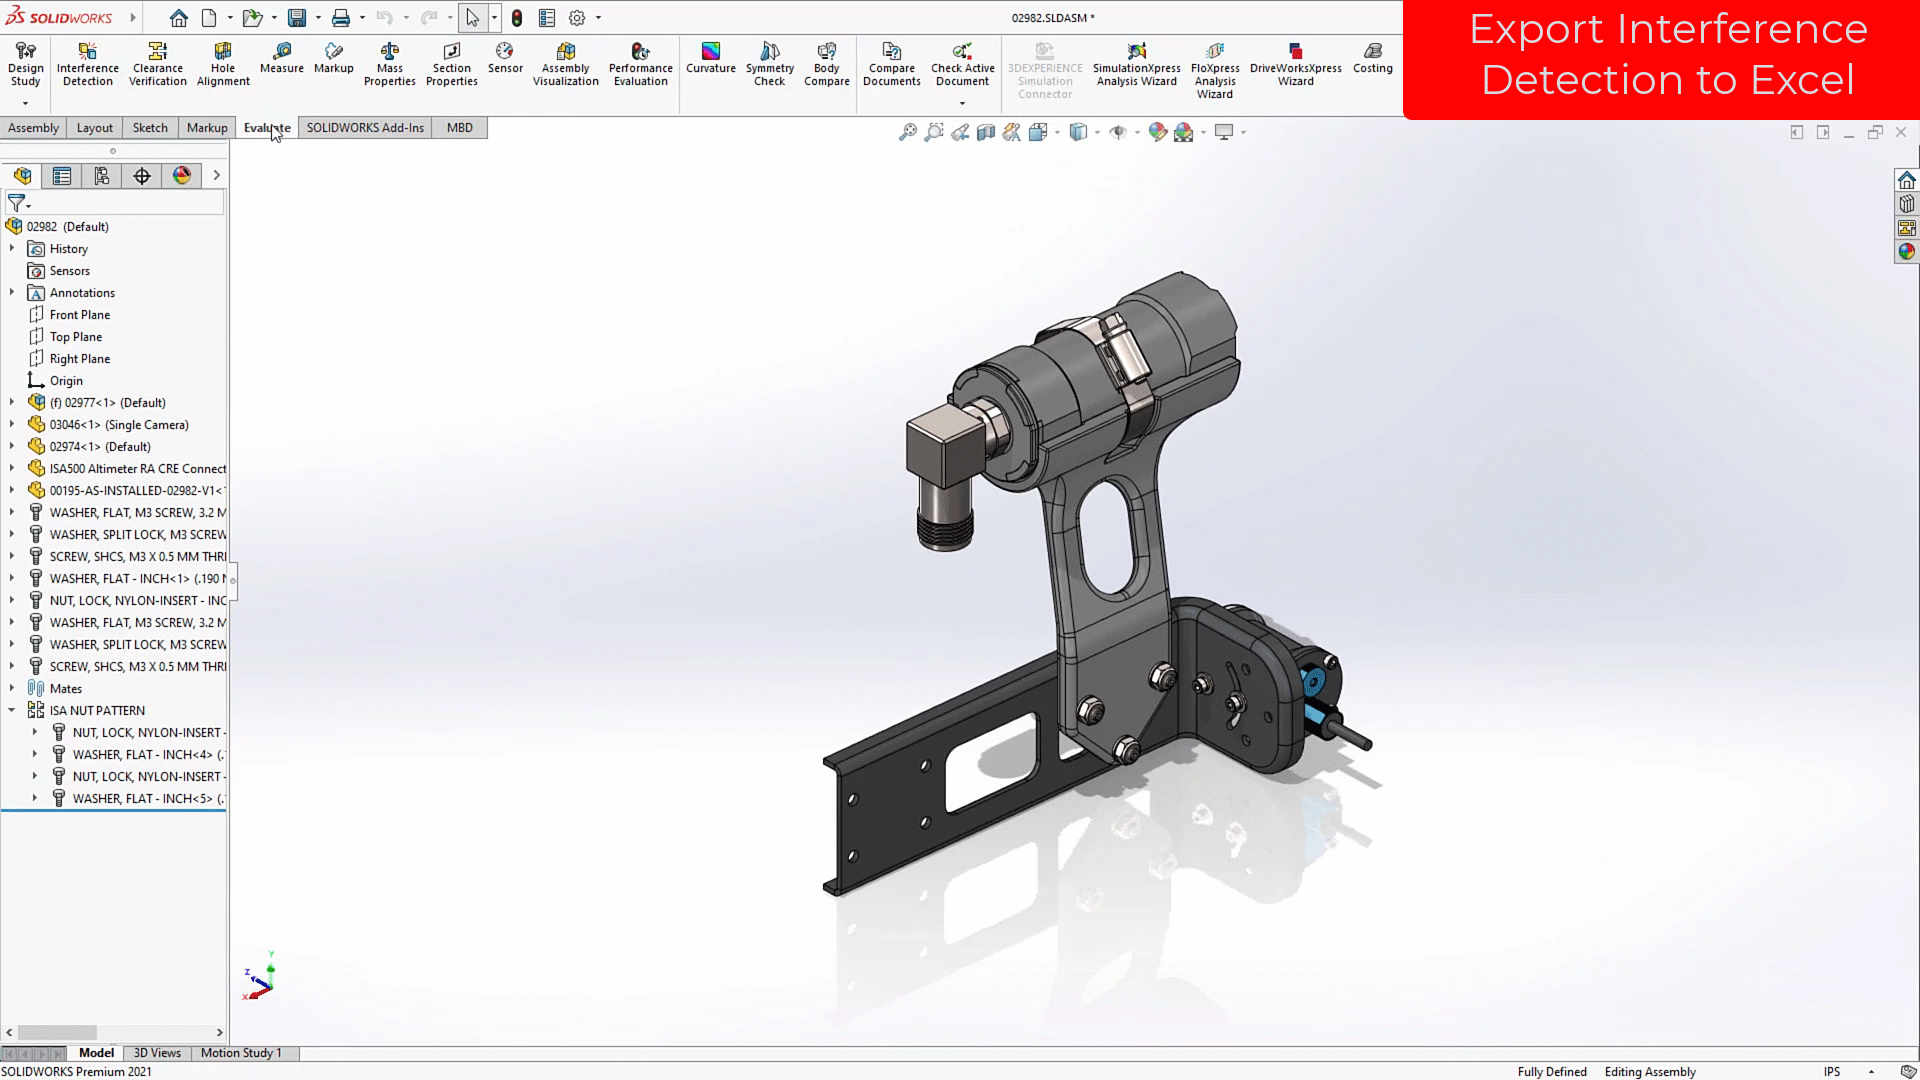Click the Home icon in title bar
Screen dimensions: 1920x1080
pyautogui.click(x=179, y=18)
